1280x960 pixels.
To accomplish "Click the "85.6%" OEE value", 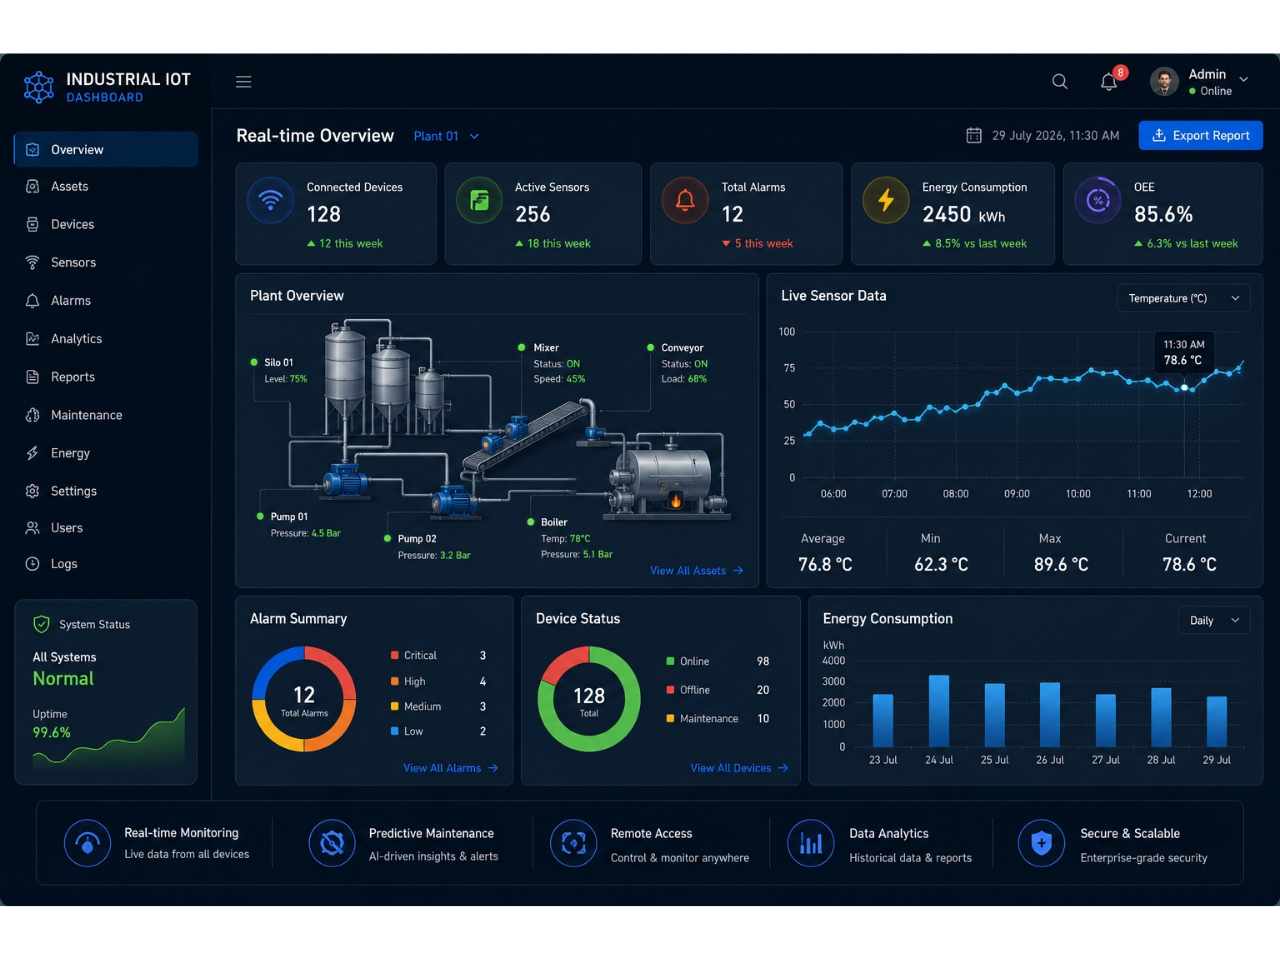I will pos(1163,214).
